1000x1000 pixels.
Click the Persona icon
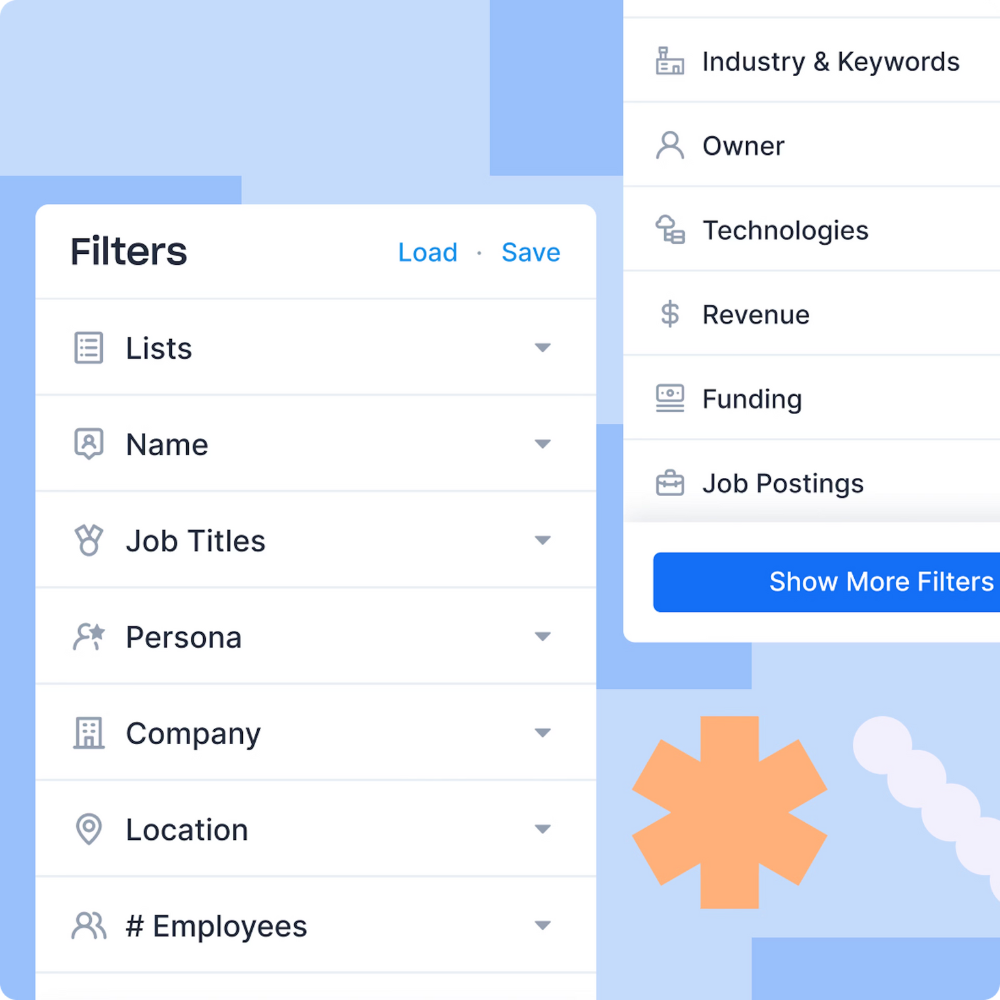click(x=89, y=636)
